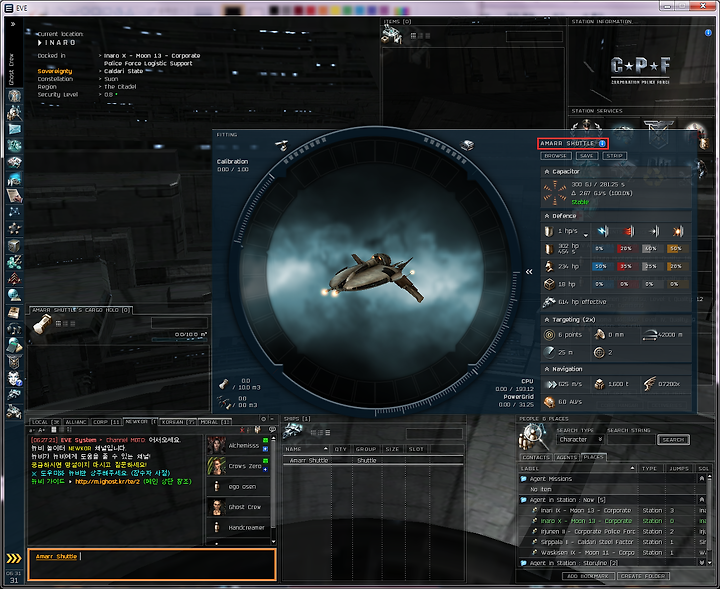
Task: Switch to the MORAL chat tab
Action: tap(214, 421)
